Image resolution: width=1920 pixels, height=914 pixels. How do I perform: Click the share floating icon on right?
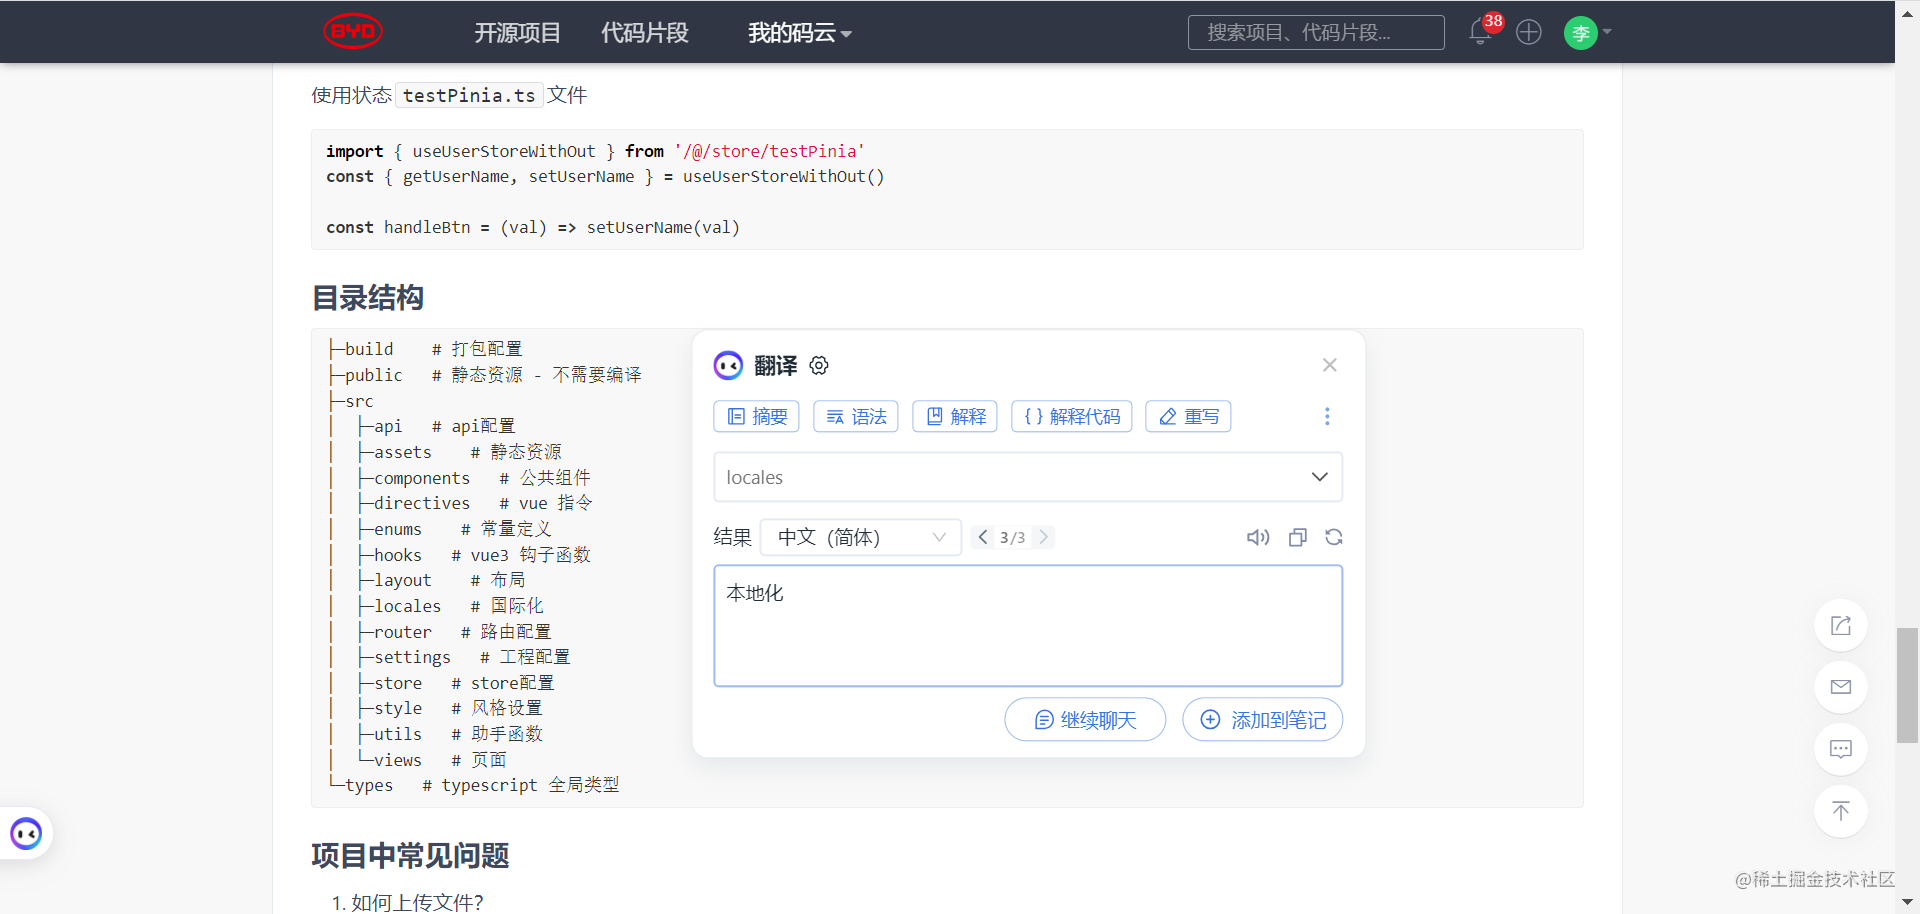(x=1841, y=625)
